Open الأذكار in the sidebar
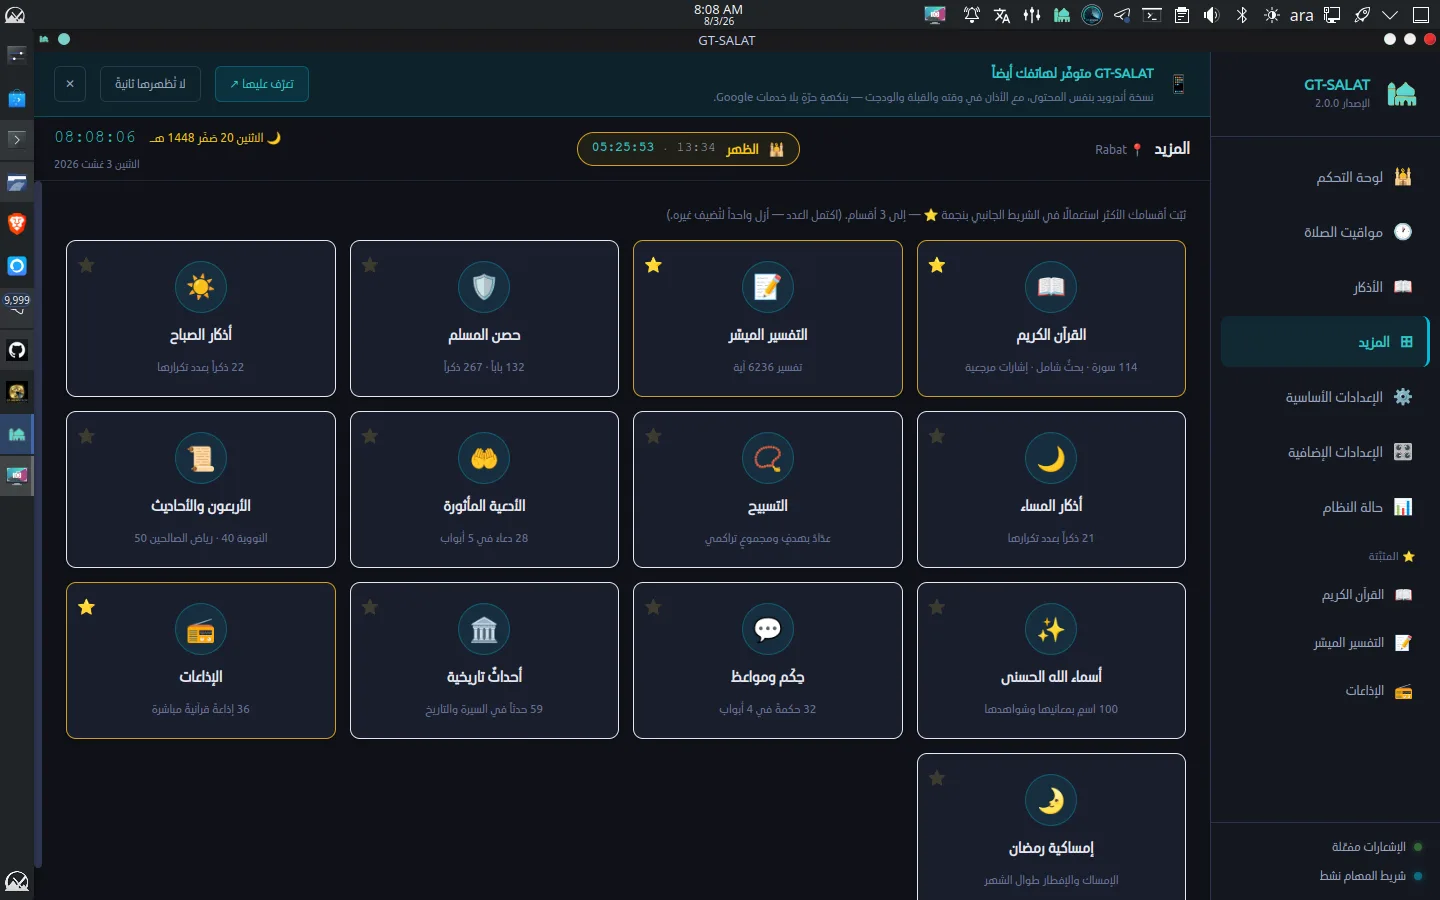1440x900 pixels. 1325,287
